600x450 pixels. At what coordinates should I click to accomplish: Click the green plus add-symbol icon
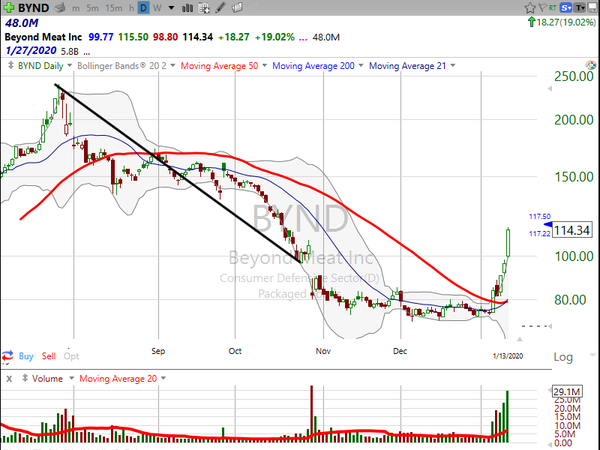tap(8, 7)
